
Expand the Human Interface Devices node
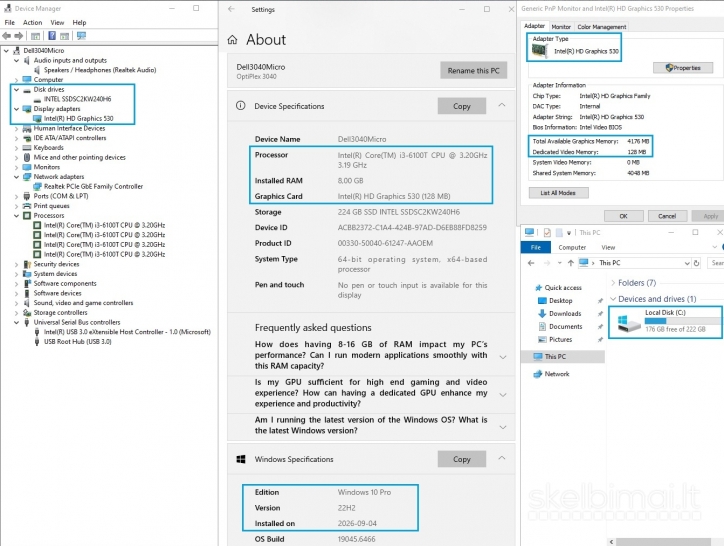click(x=17, y=128)
